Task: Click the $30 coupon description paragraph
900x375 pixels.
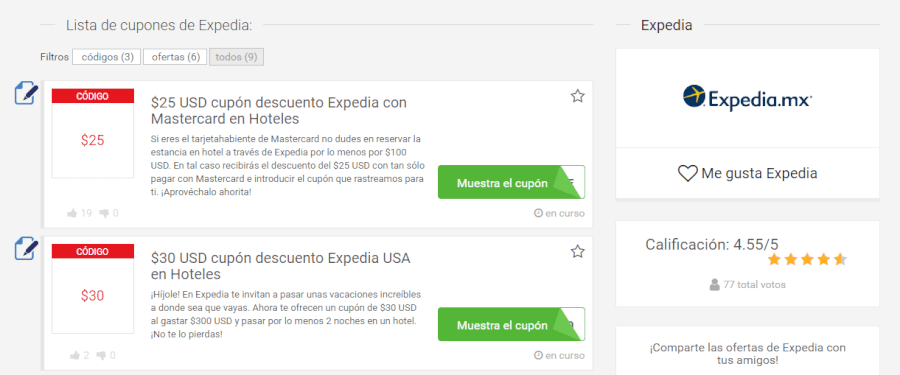Action: pos(287,314)
